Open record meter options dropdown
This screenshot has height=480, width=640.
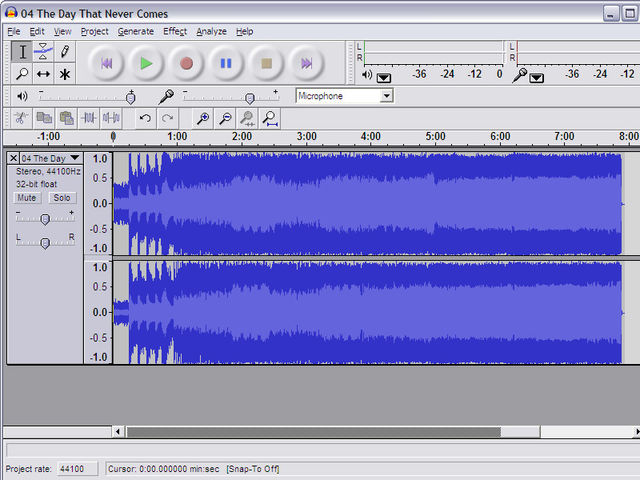tap(536, 78)
